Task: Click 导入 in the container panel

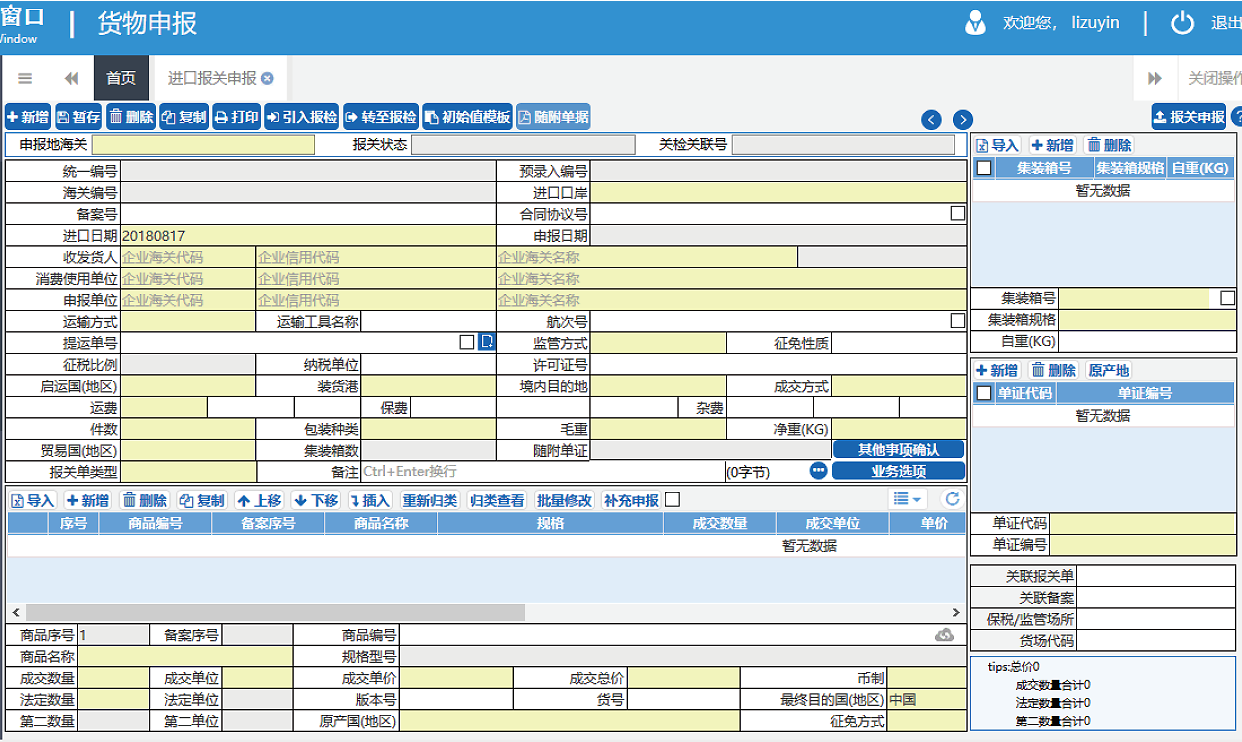Action: [x=998, y=145]
